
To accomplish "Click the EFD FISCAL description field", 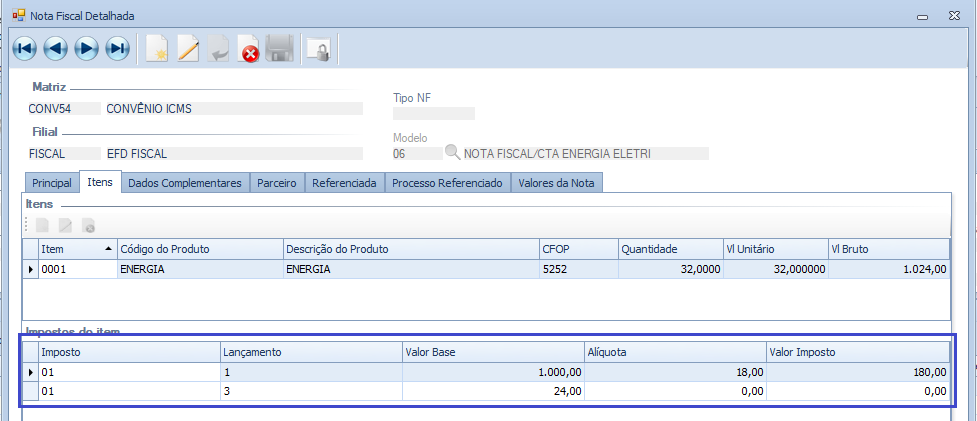I will tap(234, 153).
